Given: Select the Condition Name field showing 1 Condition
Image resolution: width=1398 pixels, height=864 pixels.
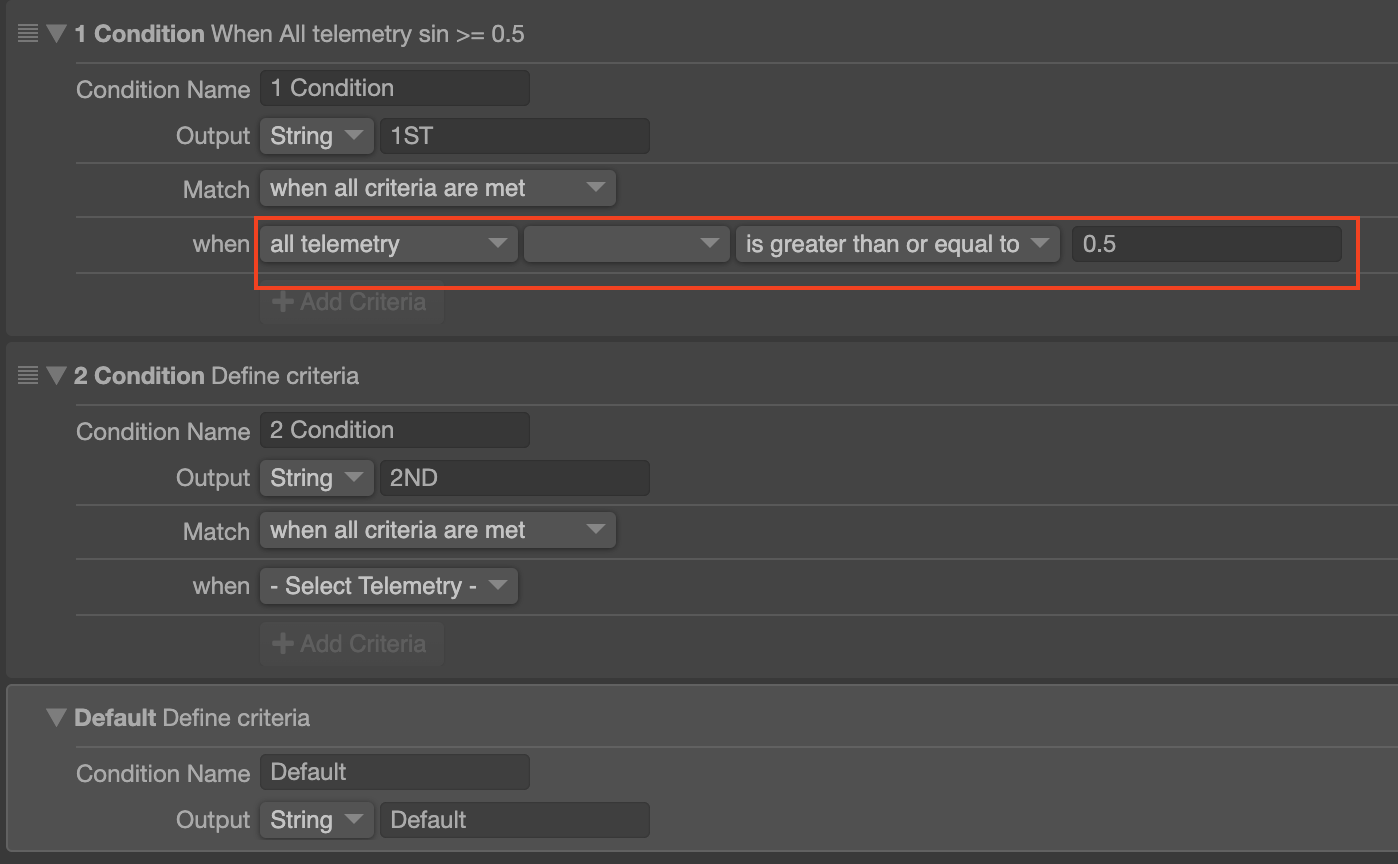Looking at the screenshot, I should (x=394, y=88).
